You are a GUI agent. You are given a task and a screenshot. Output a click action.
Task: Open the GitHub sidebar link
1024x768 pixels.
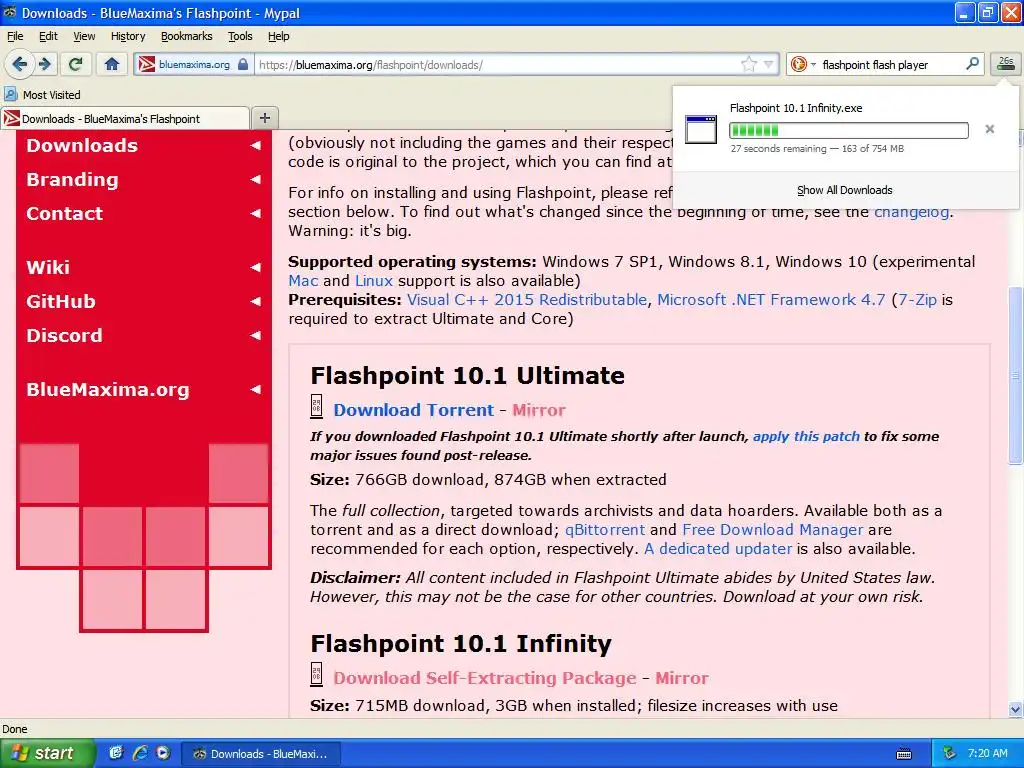click(61, 301)
